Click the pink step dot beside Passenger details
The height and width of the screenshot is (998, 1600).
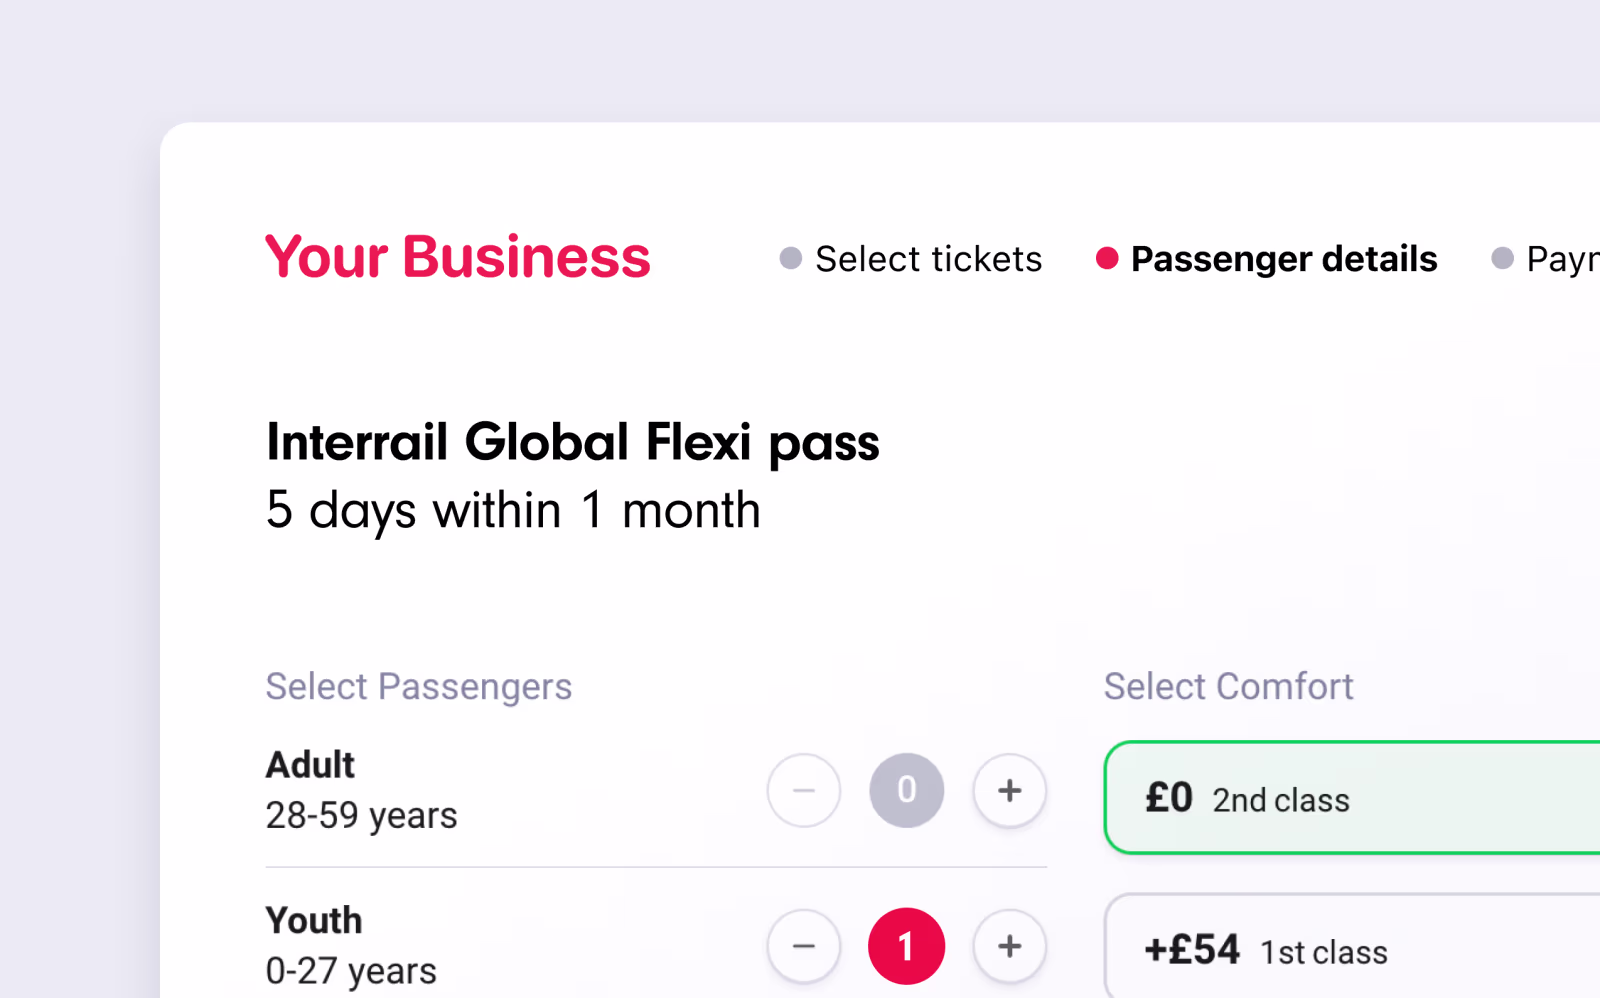(1107, 258)
